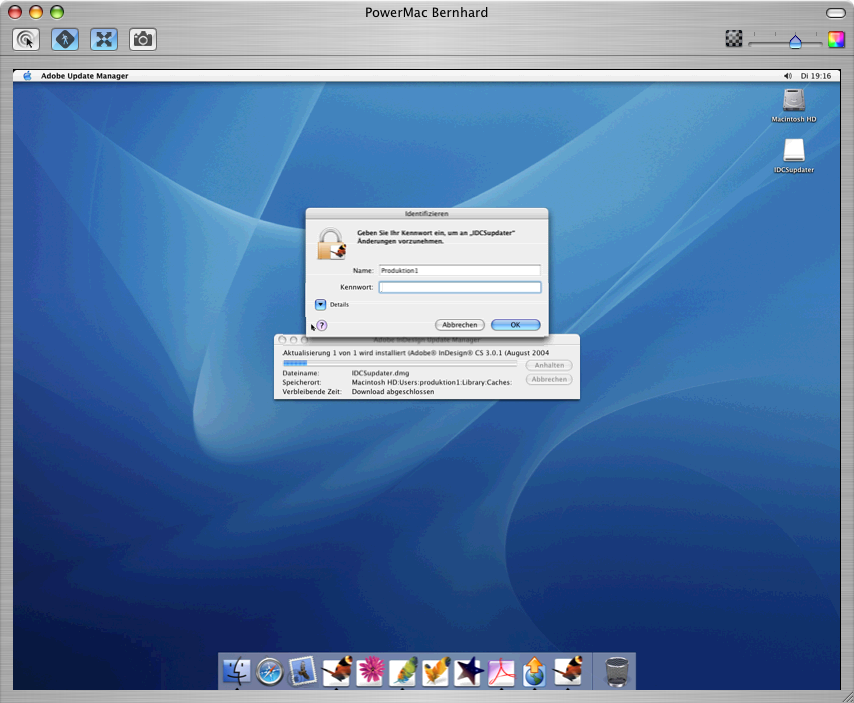Toggle the control/observe mode button in the toolbar
The image size is (854, 703).
pos(26,40)
